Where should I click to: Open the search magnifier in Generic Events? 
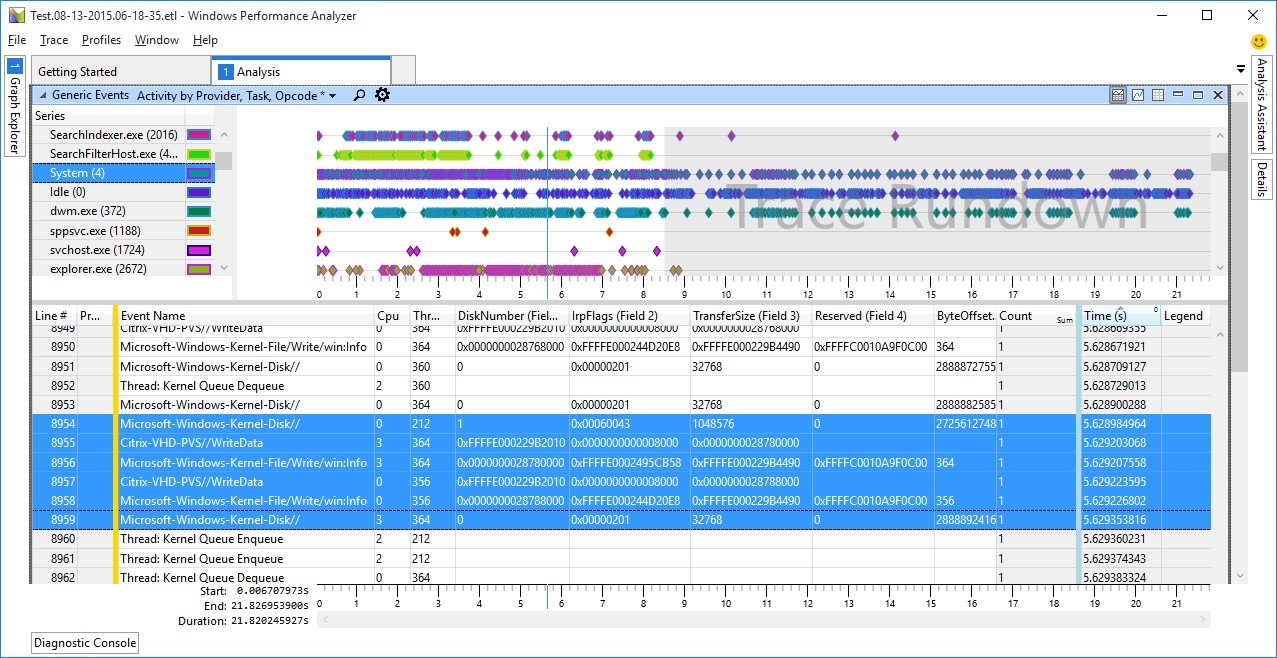[359, 96]
